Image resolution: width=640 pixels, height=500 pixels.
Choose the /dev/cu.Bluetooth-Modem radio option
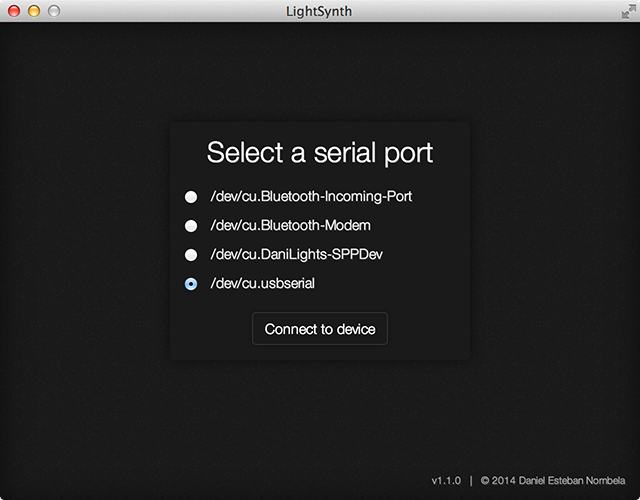[x=191, y=226]
